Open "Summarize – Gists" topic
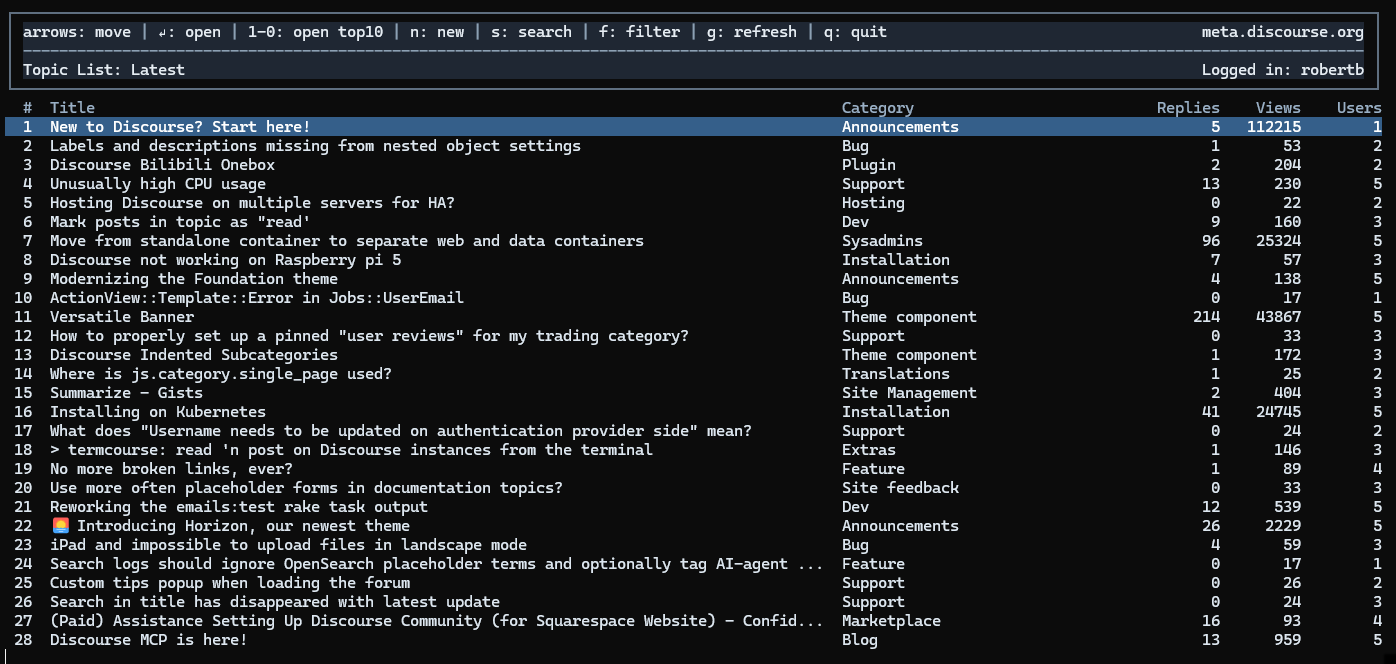Viewport: 1396px width, 664px height. (x=126, y=393)
